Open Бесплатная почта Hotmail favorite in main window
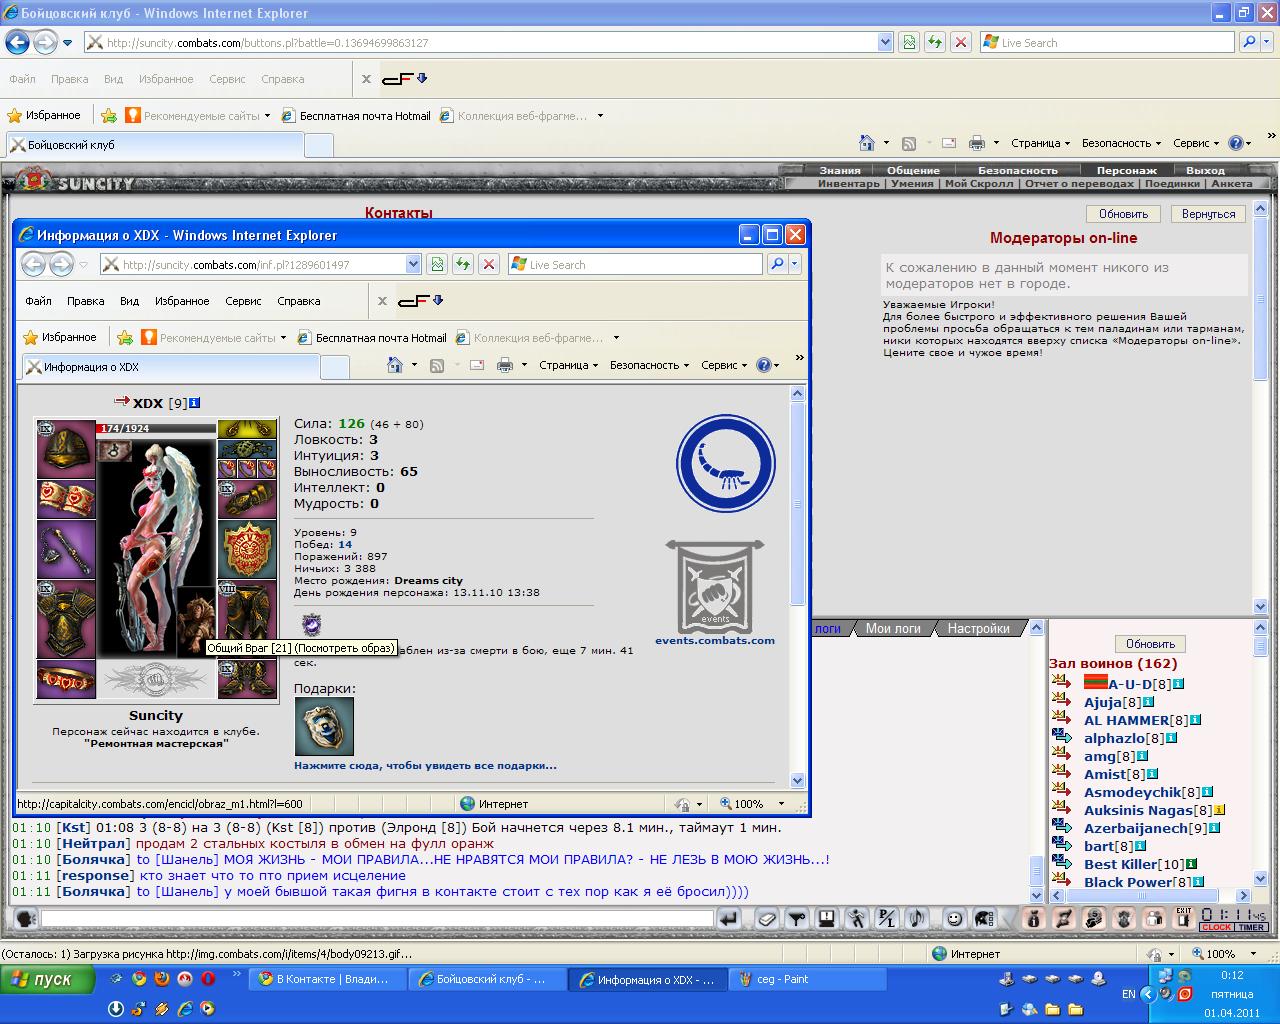This screenshot has width=1280, height=1024. click(x=356, y=116)
